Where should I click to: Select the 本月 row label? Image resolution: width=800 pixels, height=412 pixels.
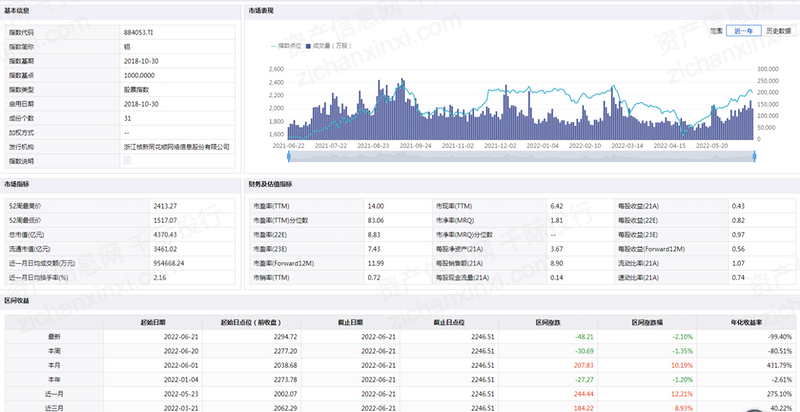tap(54, 365)
